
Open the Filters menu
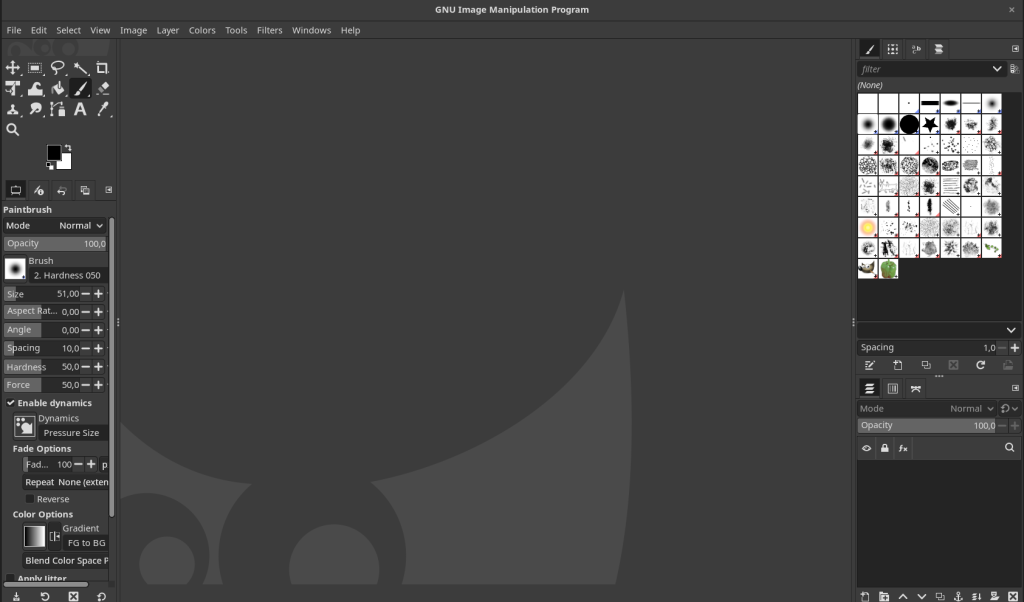coord(269,30)
